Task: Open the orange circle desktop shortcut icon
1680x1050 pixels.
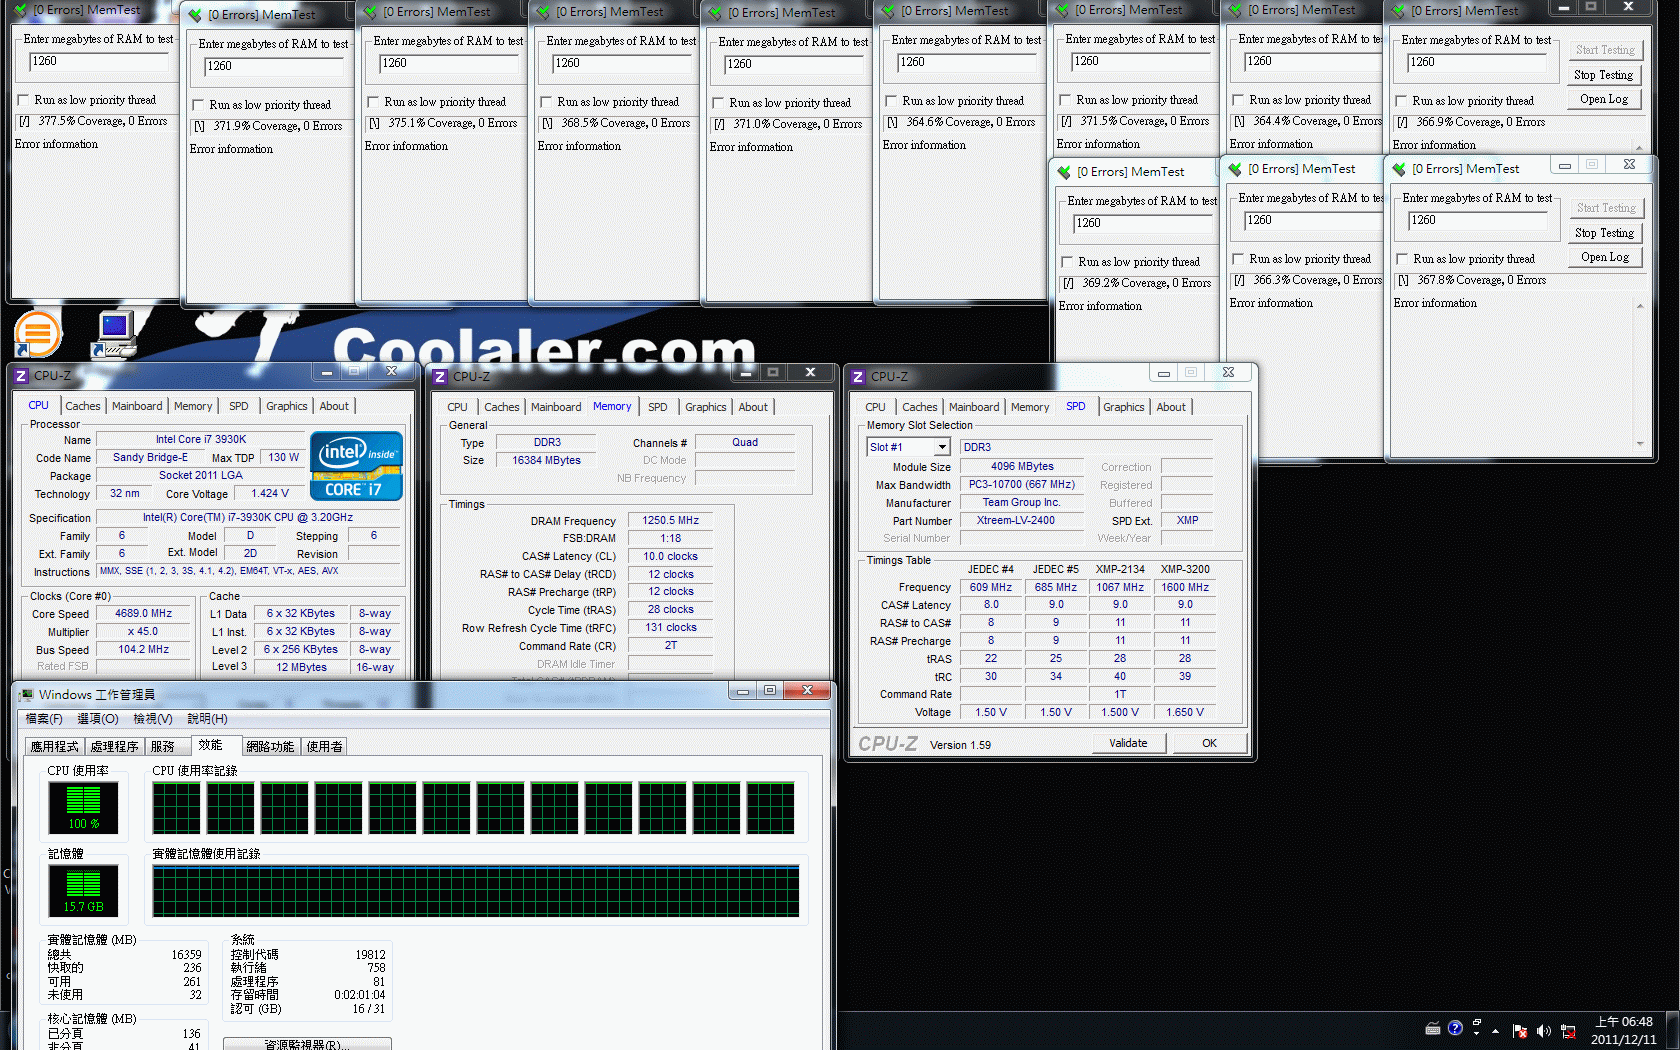Action: 38,334
